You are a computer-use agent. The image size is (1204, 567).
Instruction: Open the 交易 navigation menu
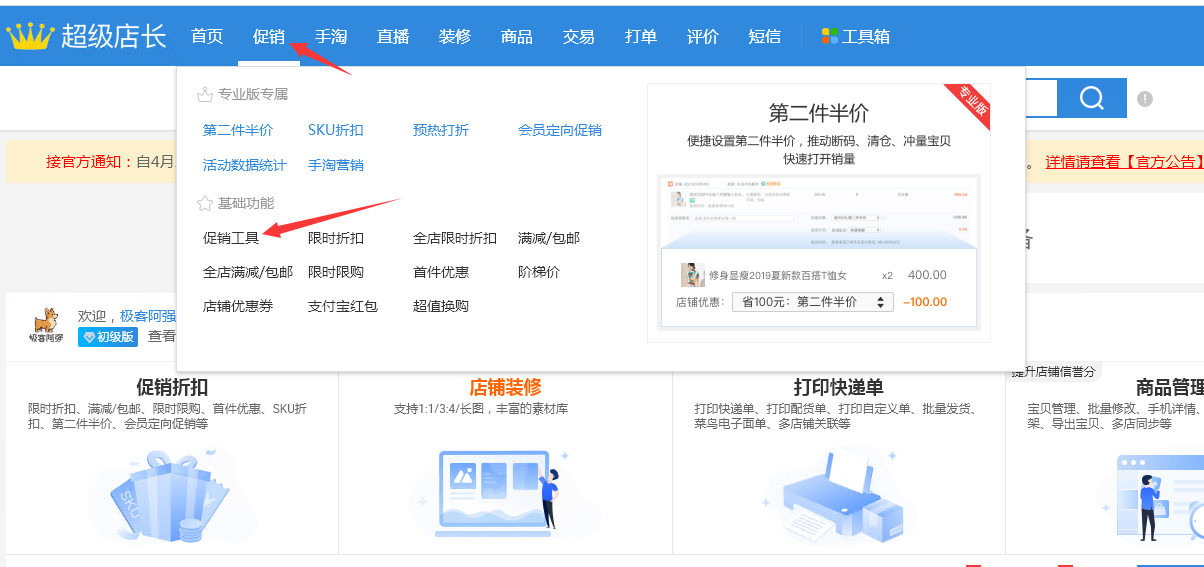coord(579,36)
